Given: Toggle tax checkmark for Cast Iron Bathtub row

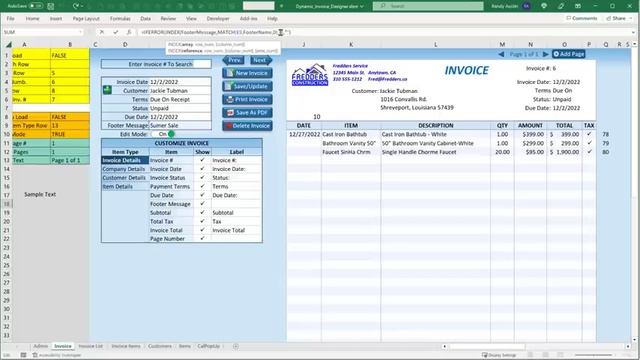Looking at the screenshot, I should coord(589,134).
